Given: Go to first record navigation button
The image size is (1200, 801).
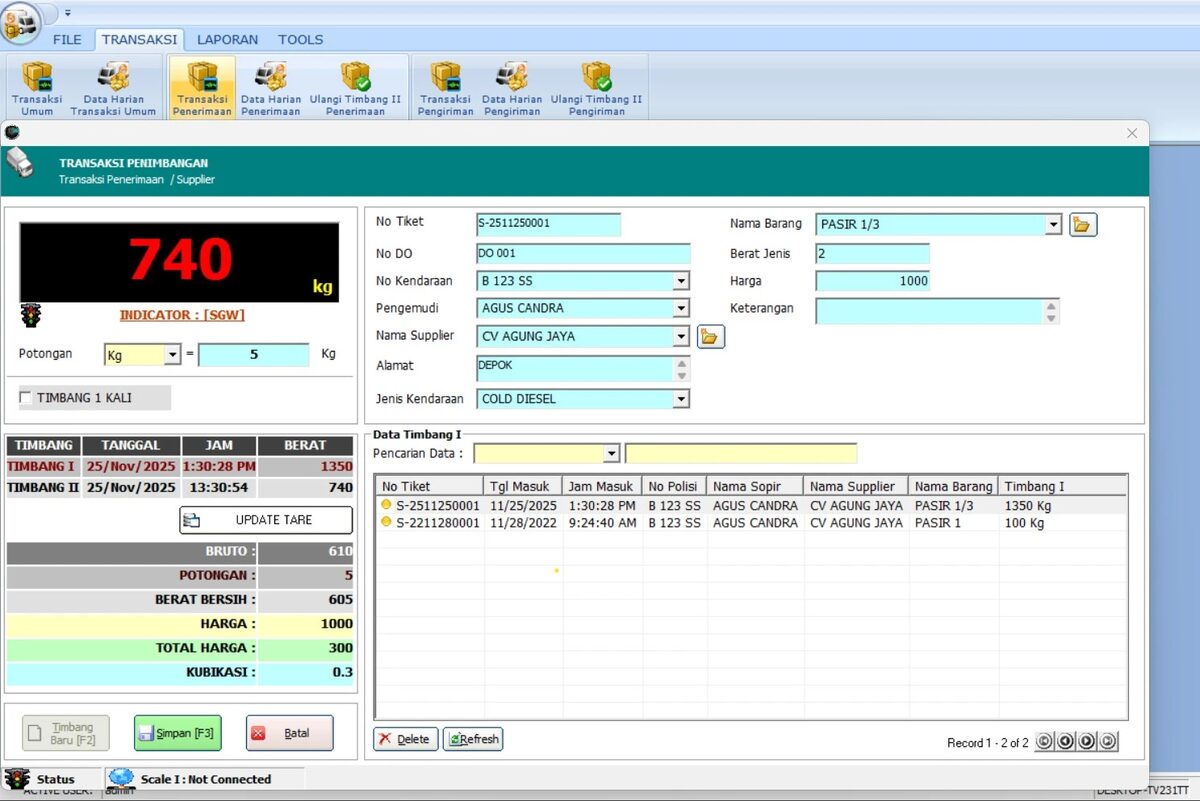Looking at the screenshot, I should [1044, 742].
